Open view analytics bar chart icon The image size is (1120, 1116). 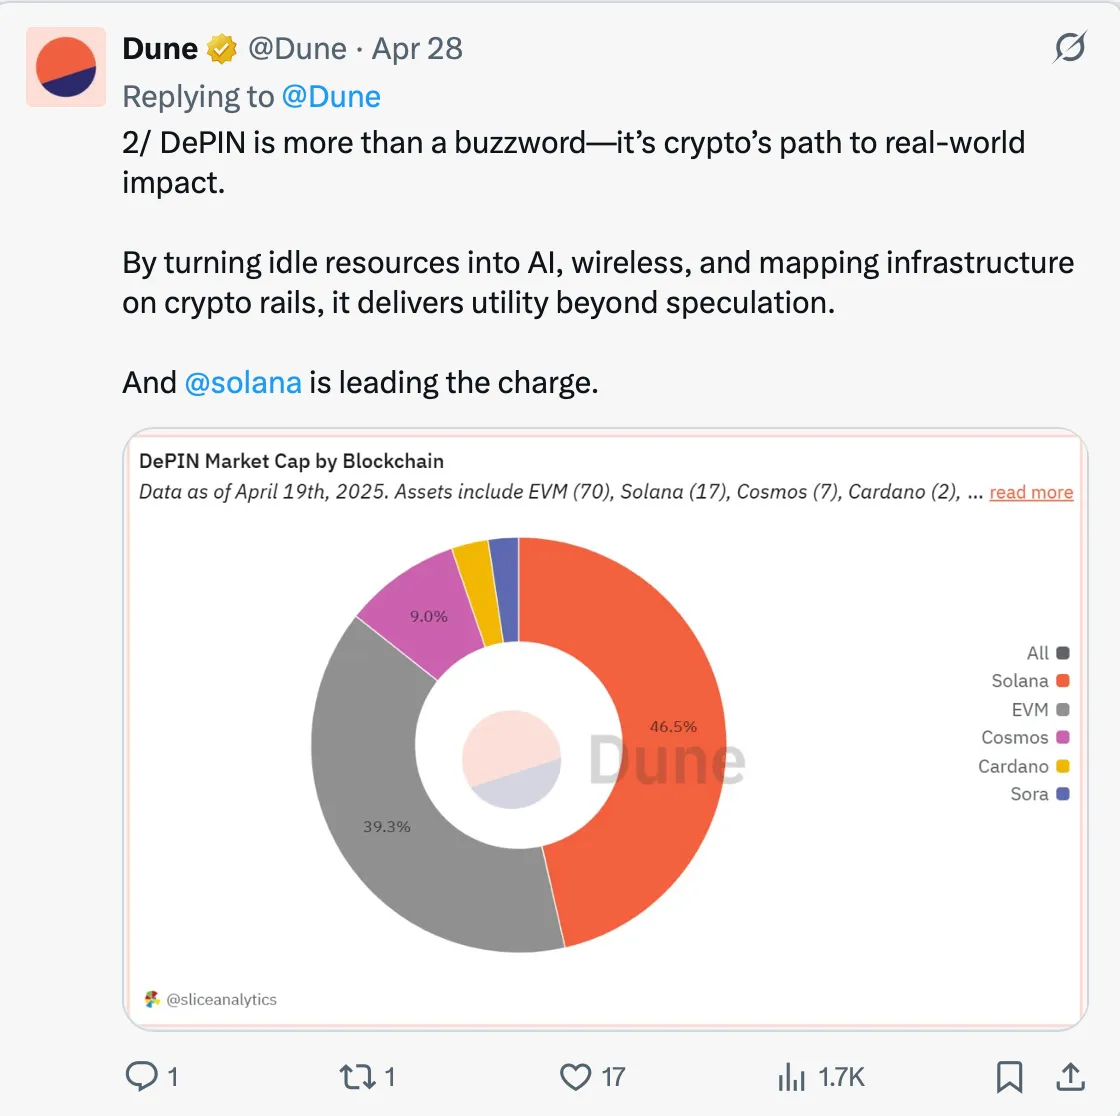click(x=791, y=1076)
